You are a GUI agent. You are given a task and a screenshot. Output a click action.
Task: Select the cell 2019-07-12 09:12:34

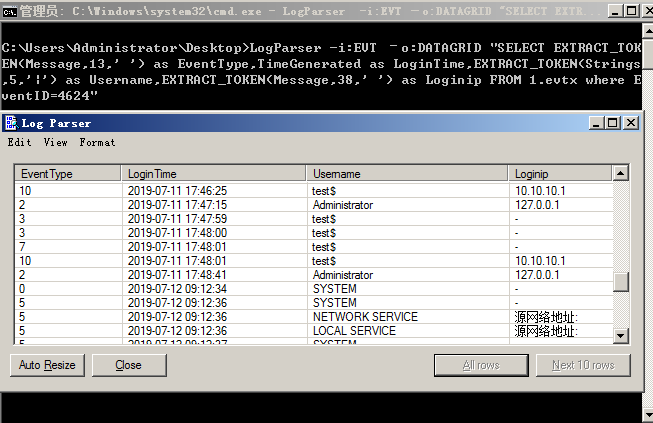coord(214,289)
